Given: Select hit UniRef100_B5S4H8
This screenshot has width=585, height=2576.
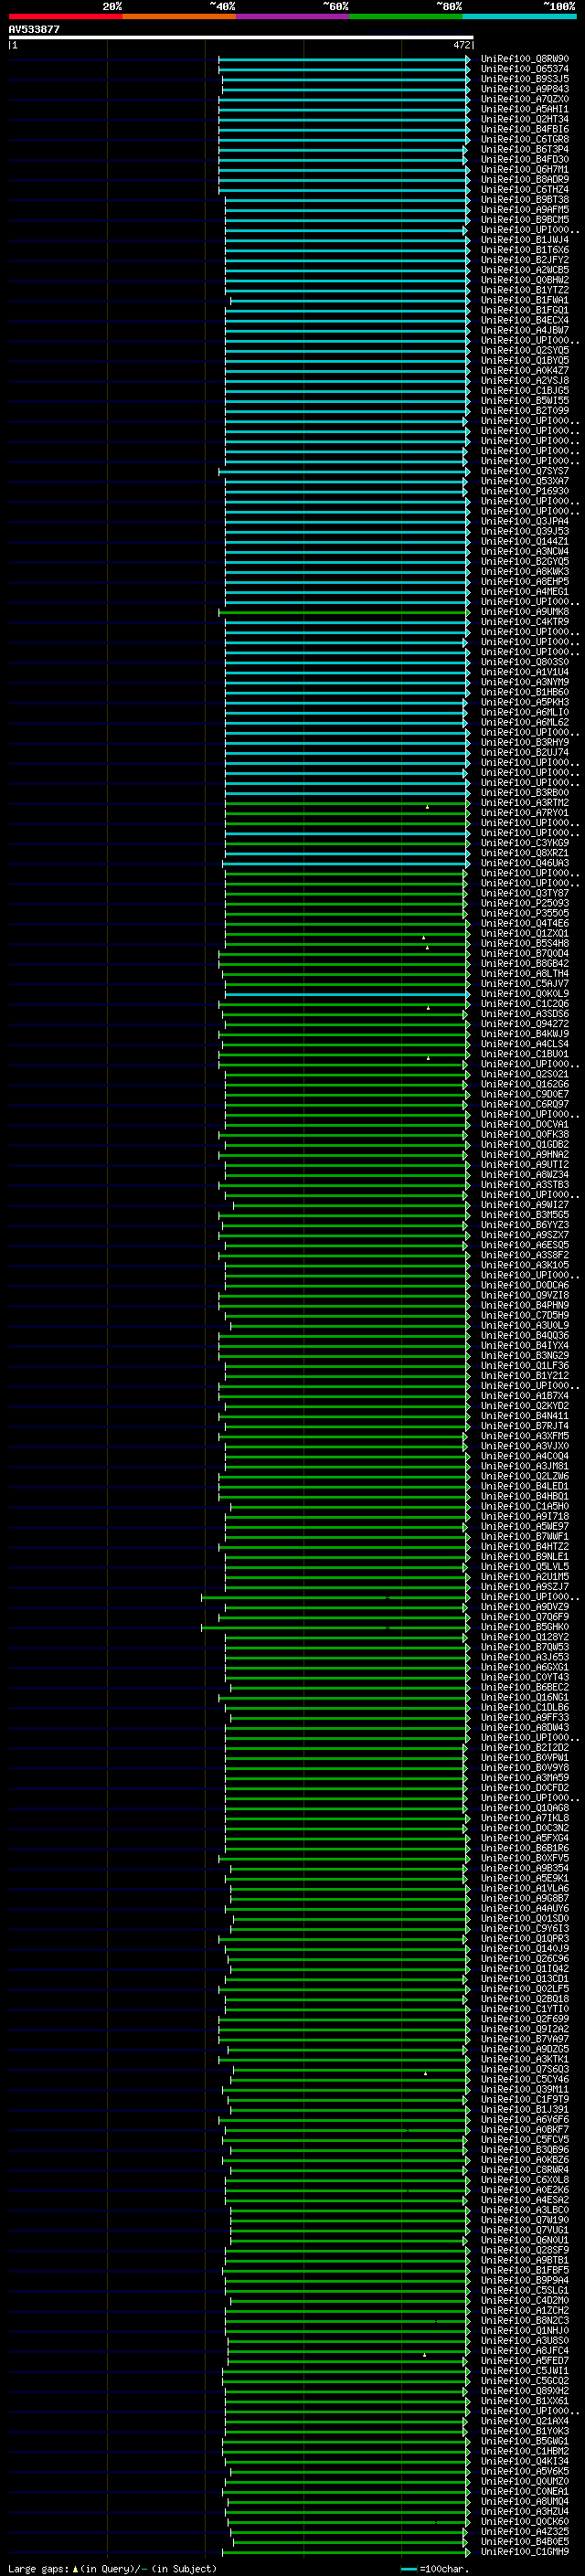Looking at the screenshot, I should [x=524, y=943].
